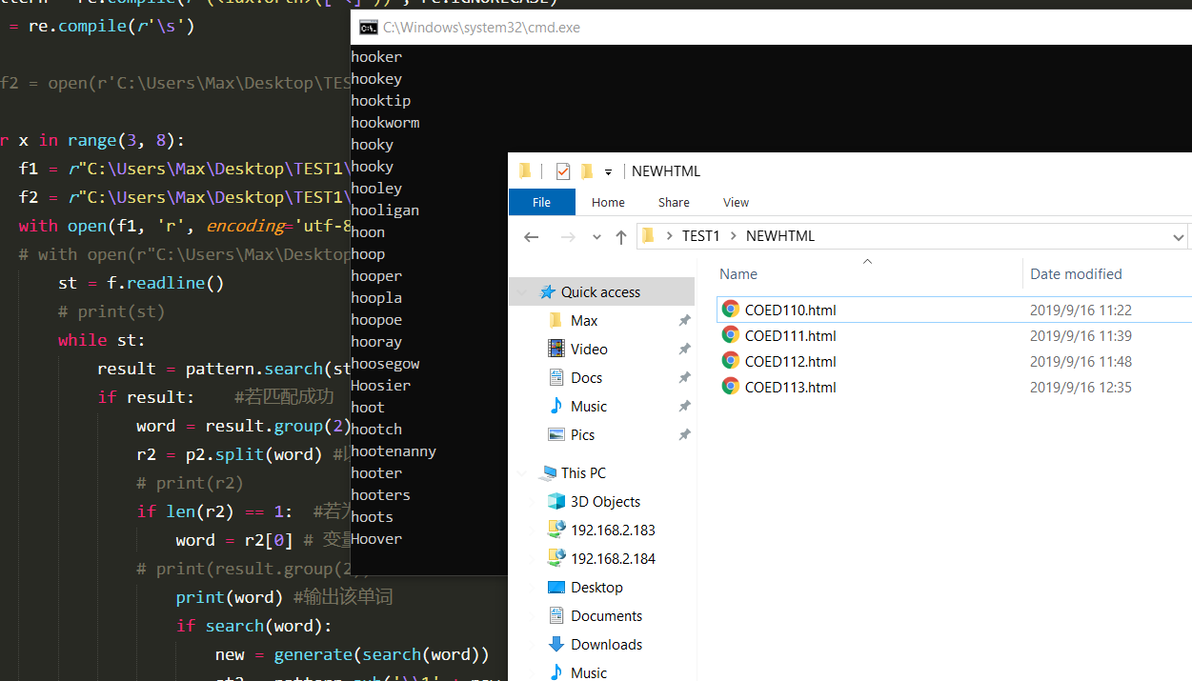
Task: Click the cmd.exe window title bar
Action: pos(771,27)
